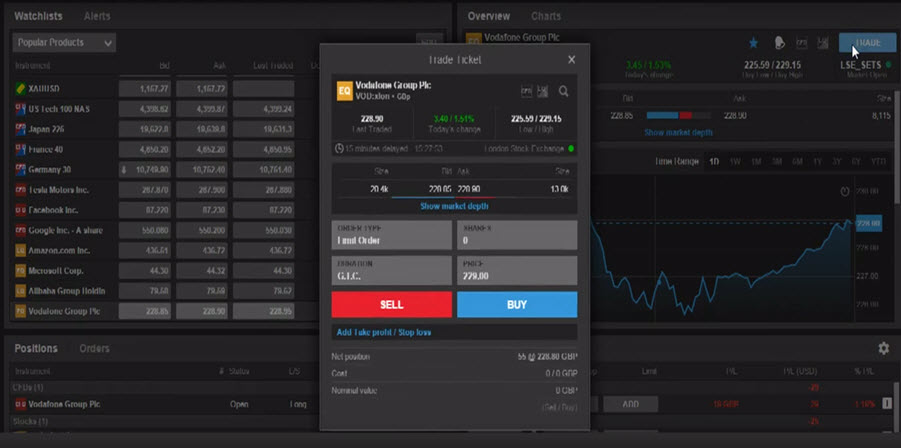This screenshot has height=448, width=901.
Task: Select the 3Y time range
Action: coord(837,161)
